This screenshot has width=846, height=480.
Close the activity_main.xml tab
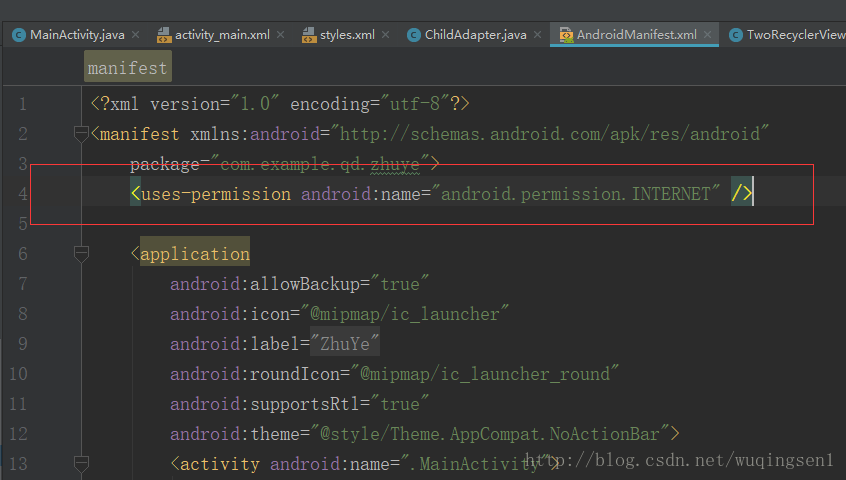click(x=281, y=35)
